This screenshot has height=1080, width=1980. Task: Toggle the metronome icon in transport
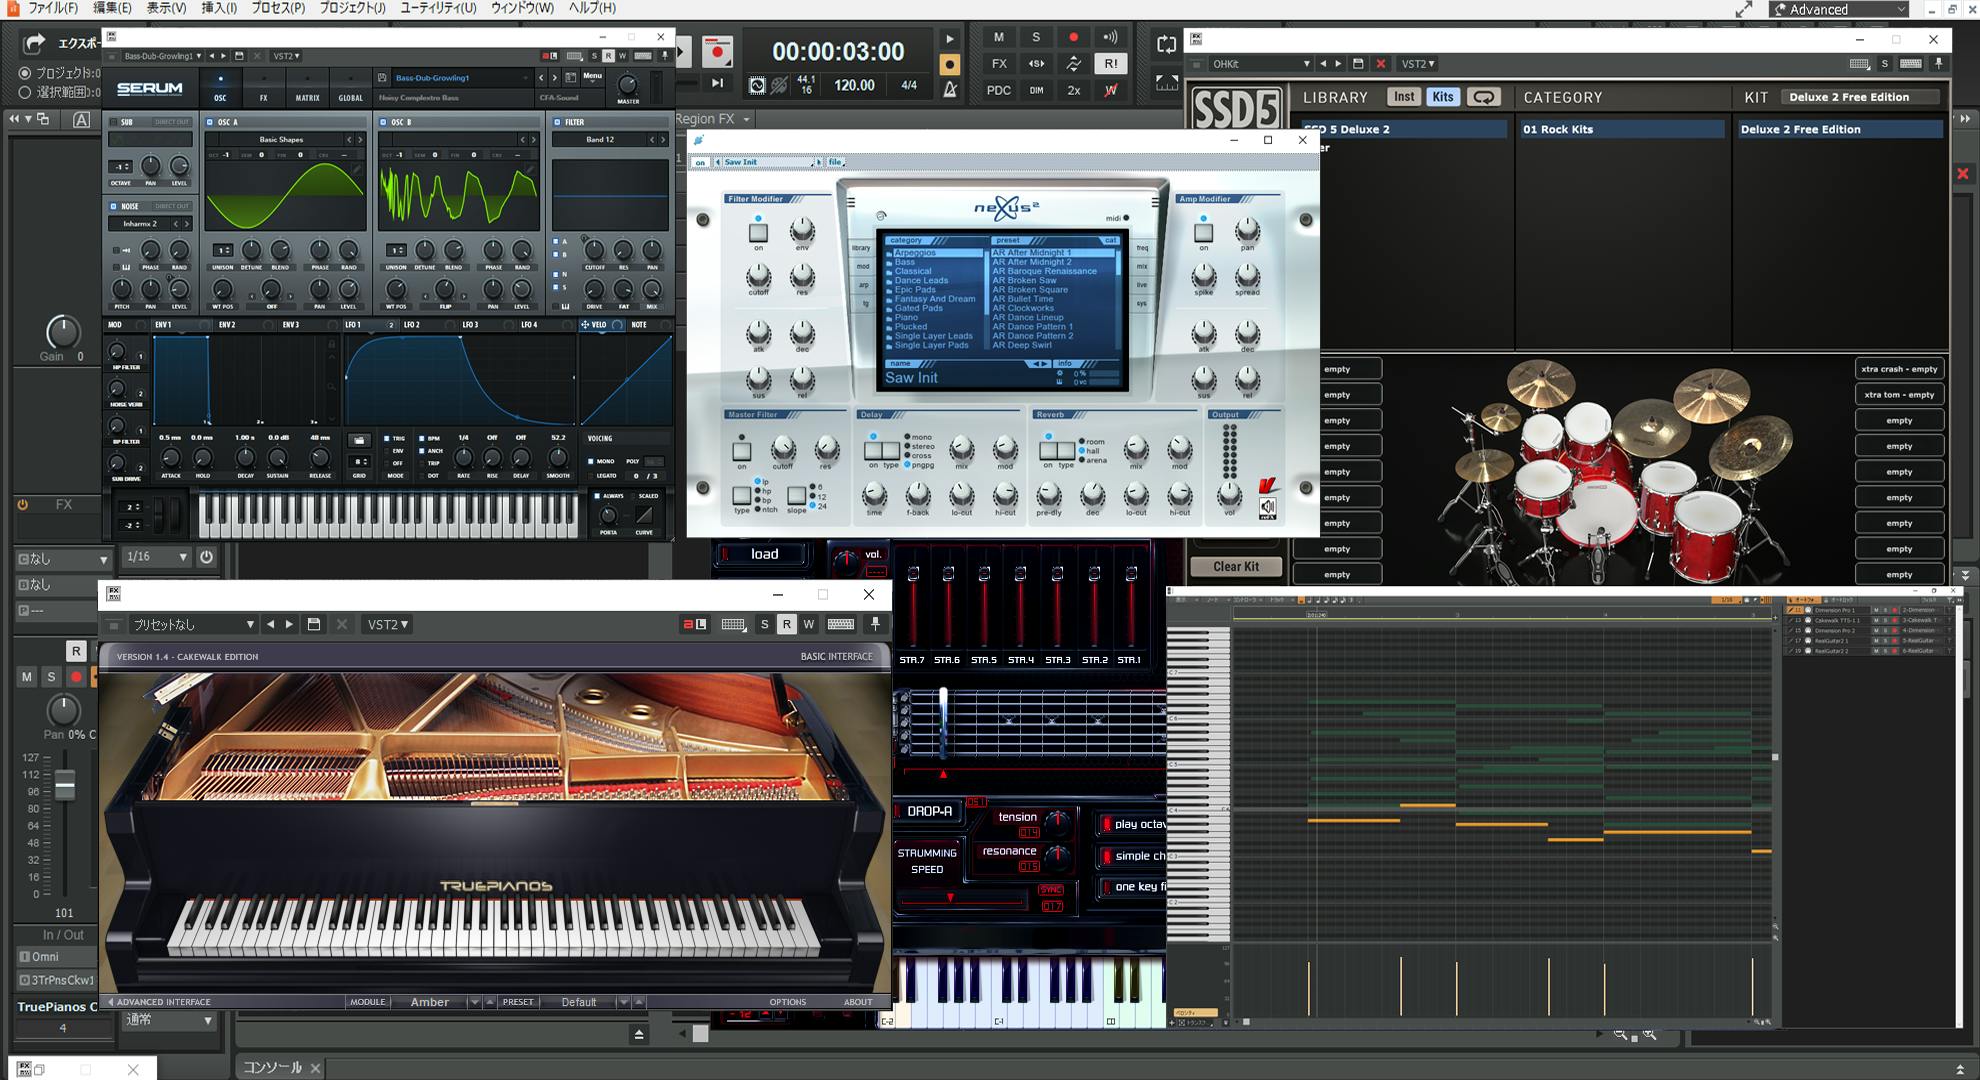[950, 90]
